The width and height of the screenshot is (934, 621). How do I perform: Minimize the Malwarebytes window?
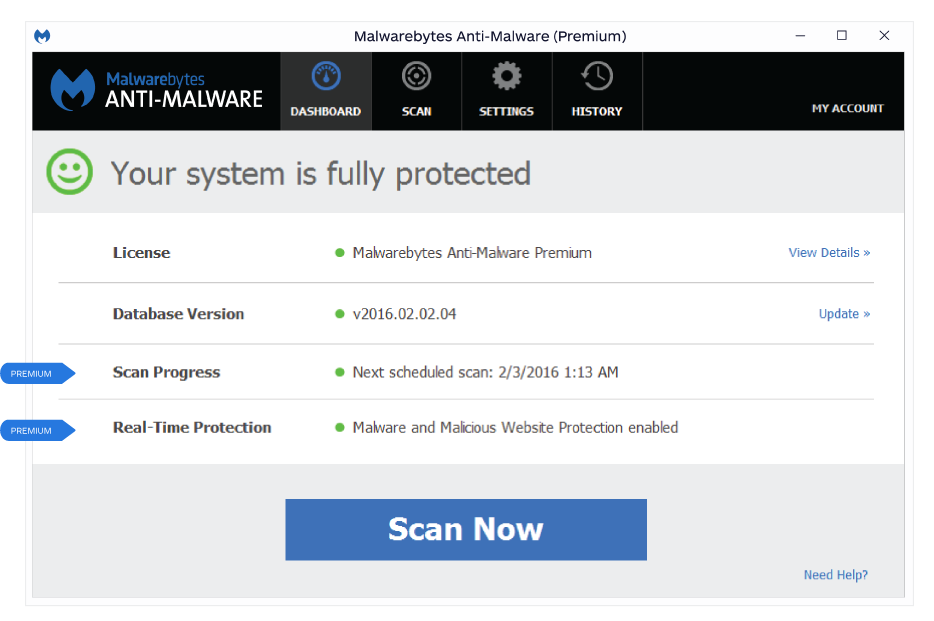tap(800, 36)
